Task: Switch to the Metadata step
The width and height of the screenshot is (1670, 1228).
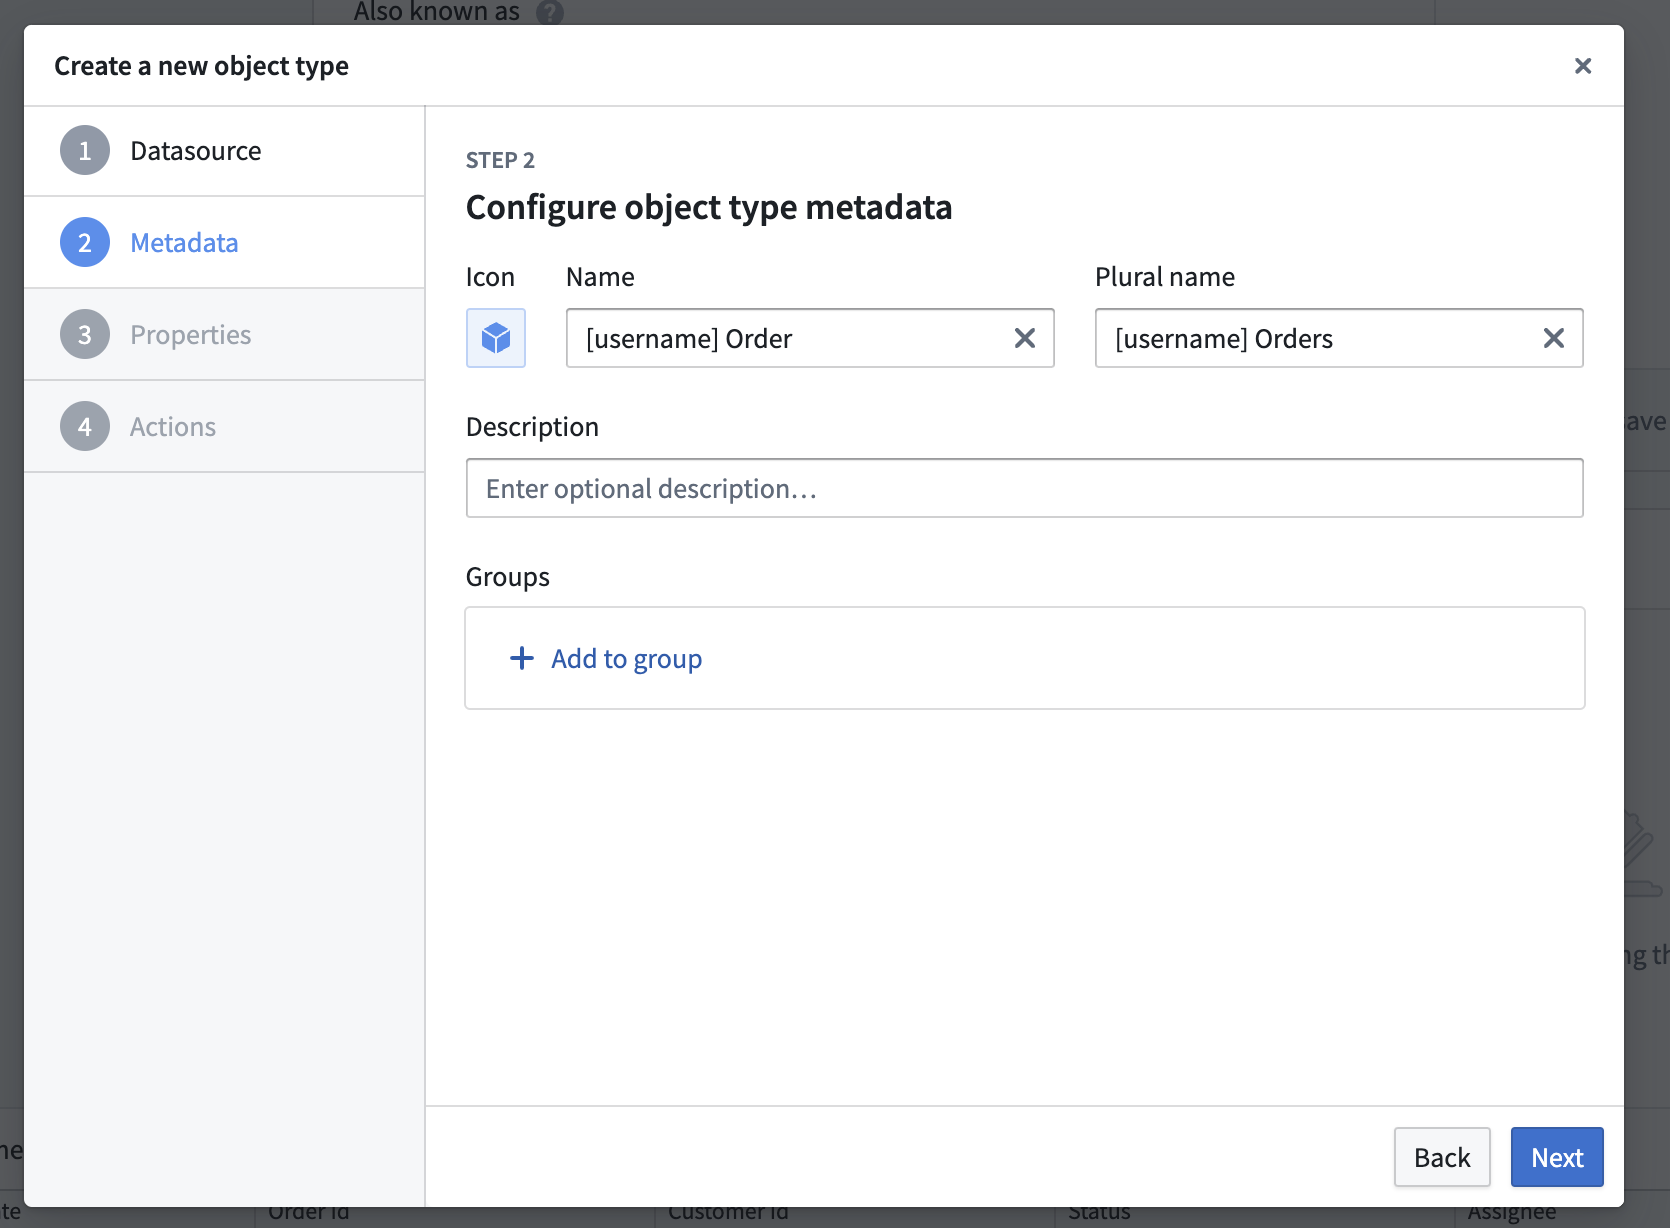Action: 184,243
